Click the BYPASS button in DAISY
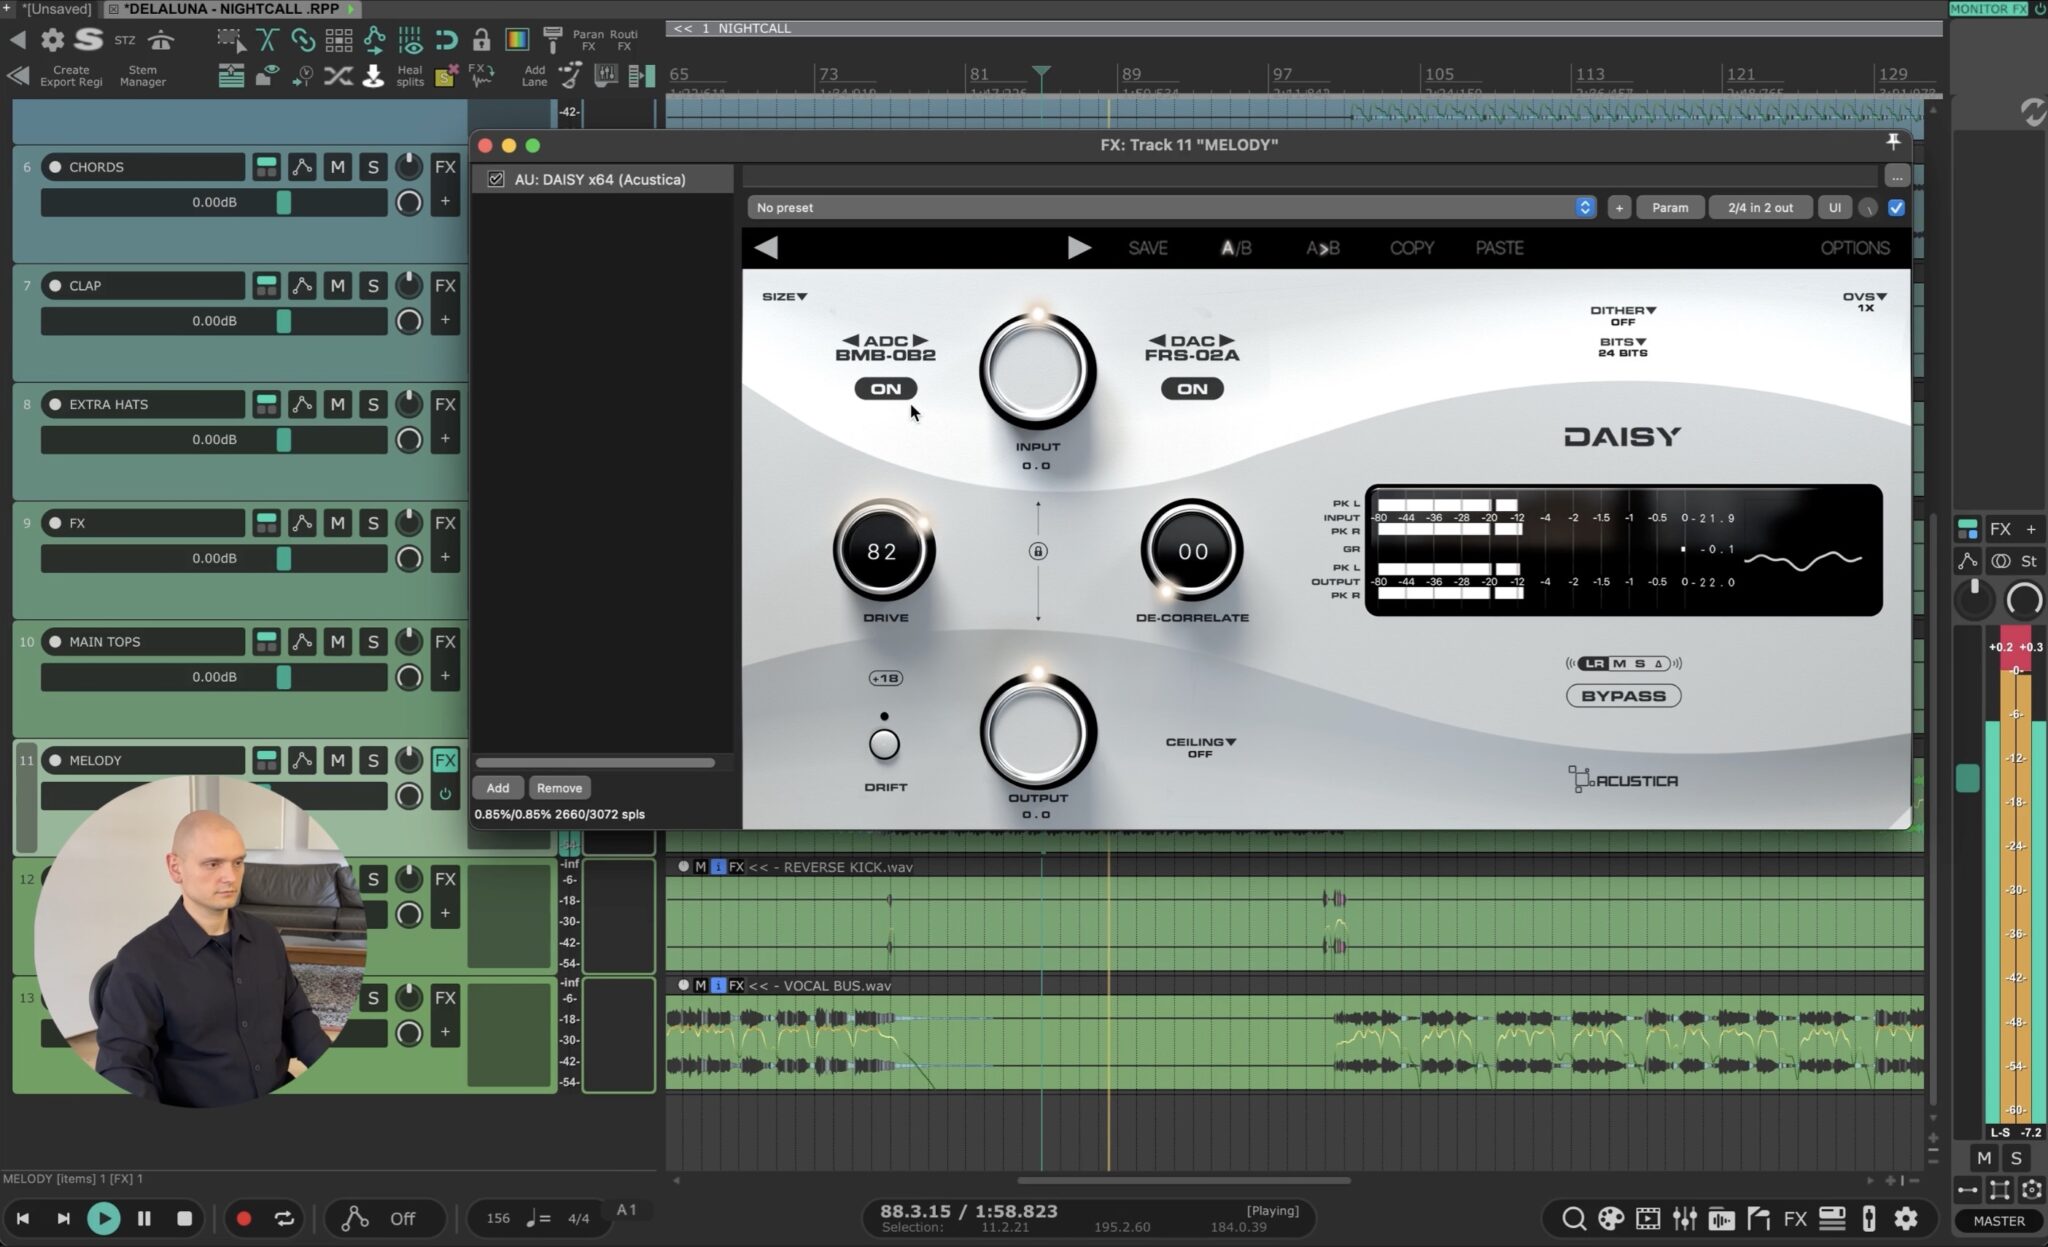Image resolution: width=2048 pixels, height=1247 pixels. tap(1623, 696)
